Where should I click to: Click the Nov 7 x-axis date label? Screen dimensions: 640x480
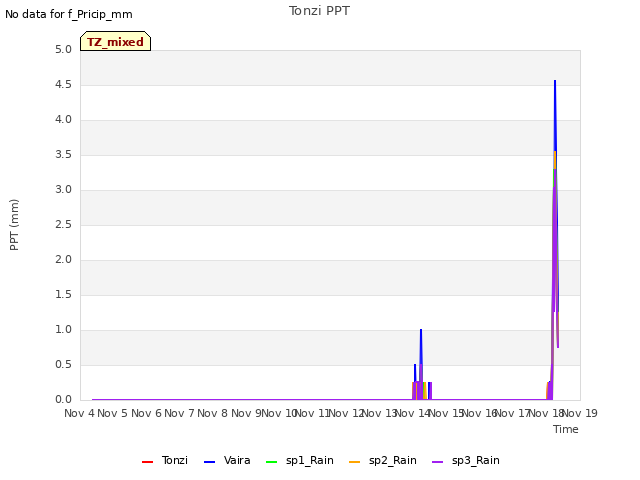coord(180,413)
